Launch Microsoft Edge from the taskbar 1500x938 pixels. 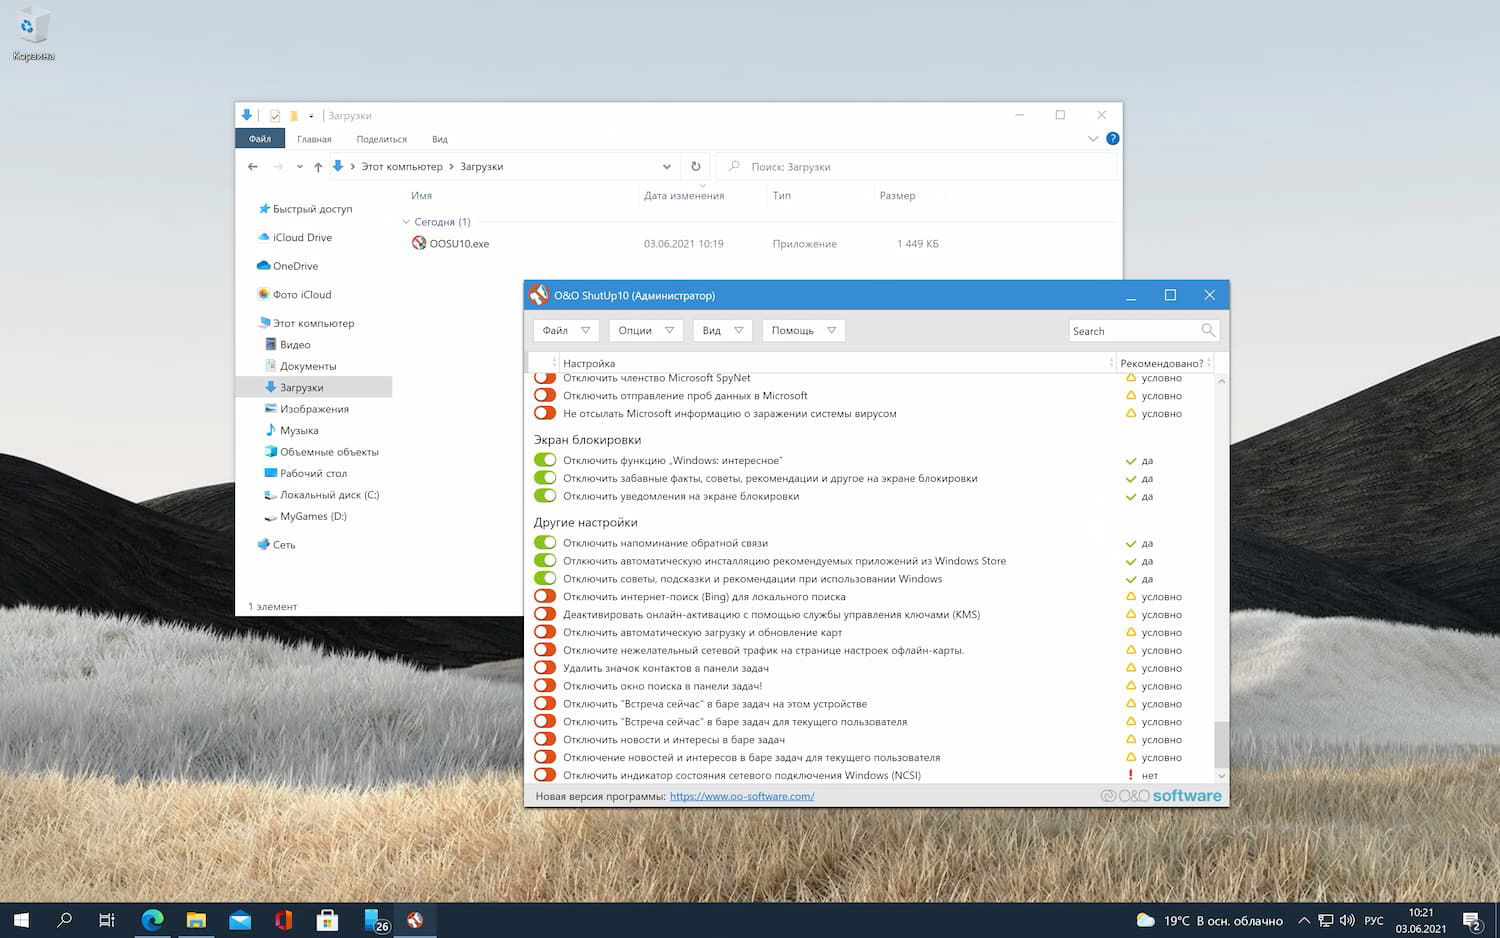click(x=152, y=919)
